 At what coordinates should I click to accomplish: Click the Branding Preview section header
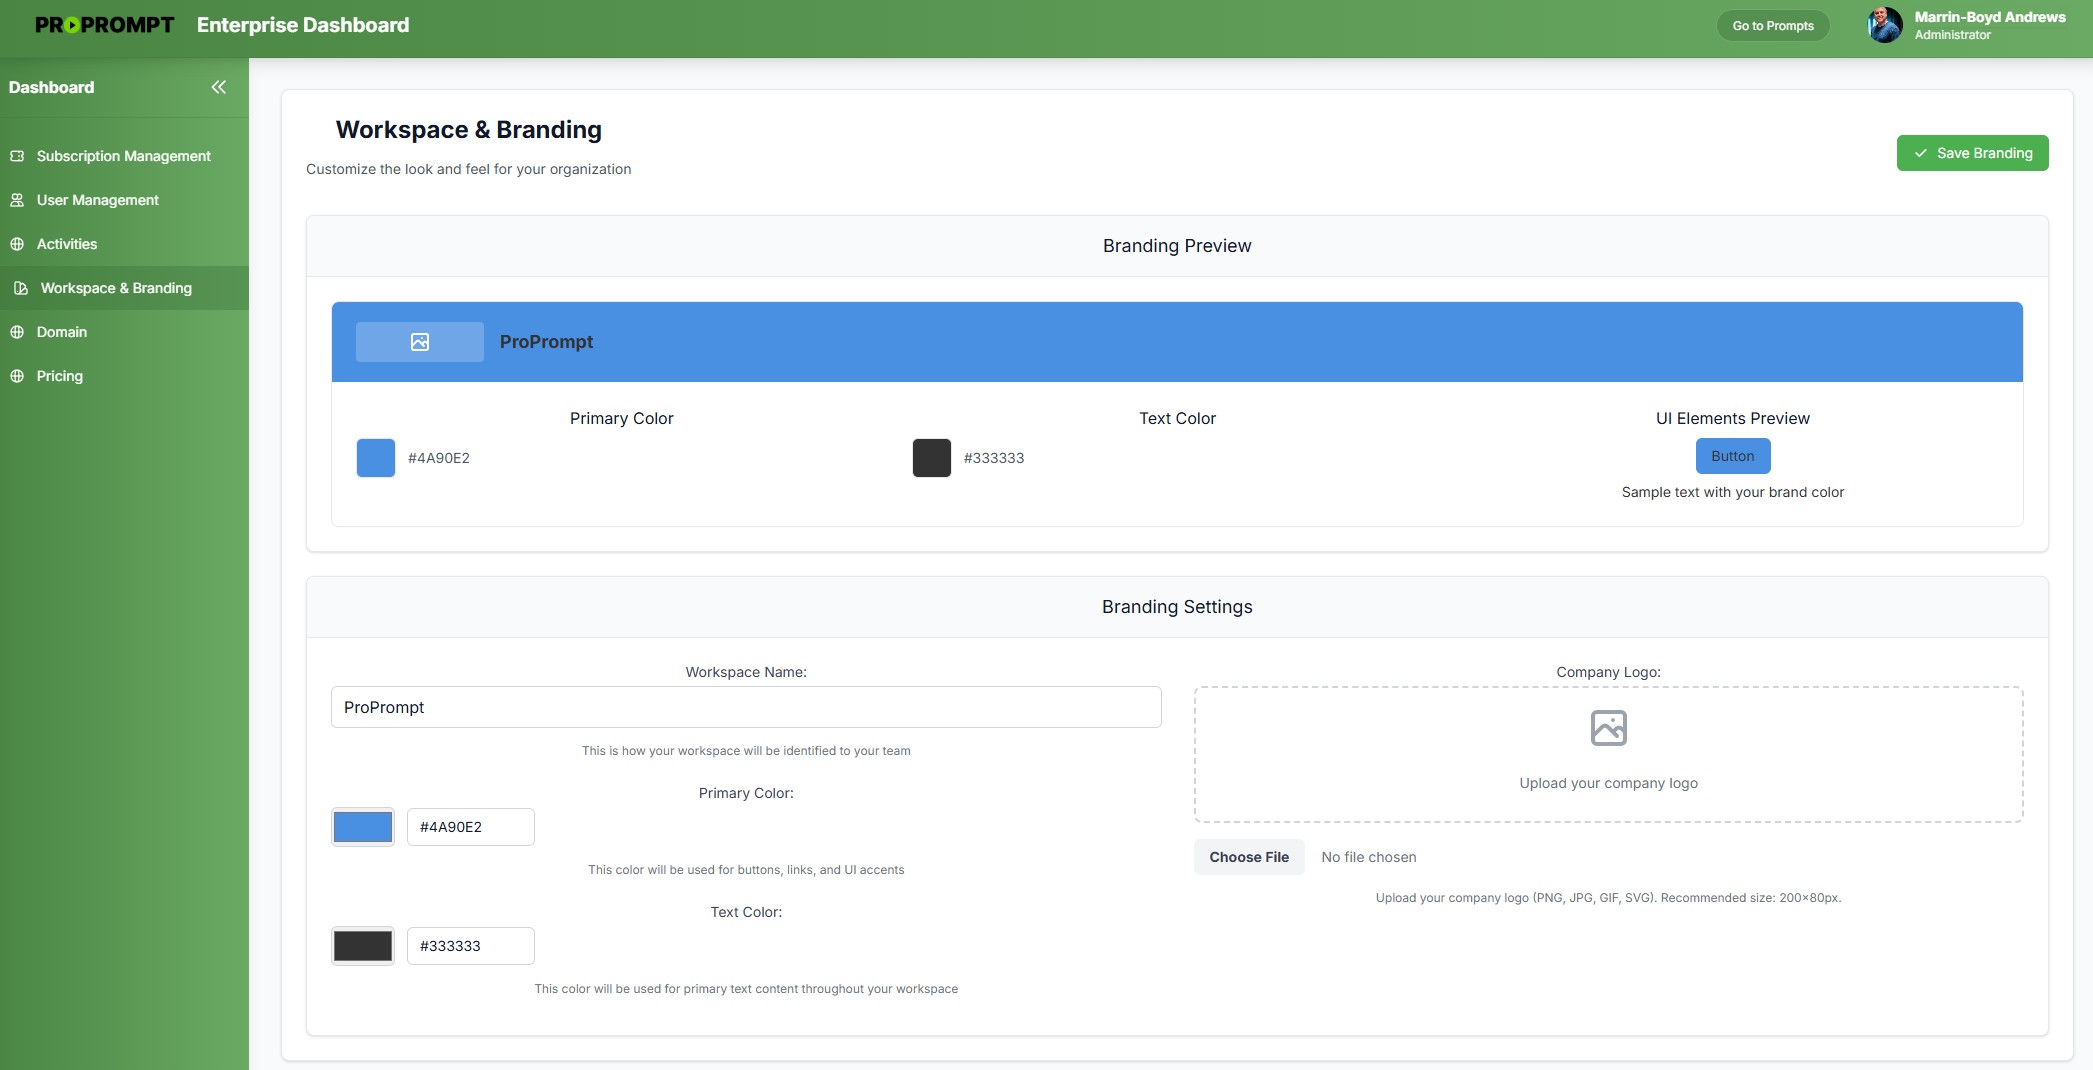click(1177, 246)
